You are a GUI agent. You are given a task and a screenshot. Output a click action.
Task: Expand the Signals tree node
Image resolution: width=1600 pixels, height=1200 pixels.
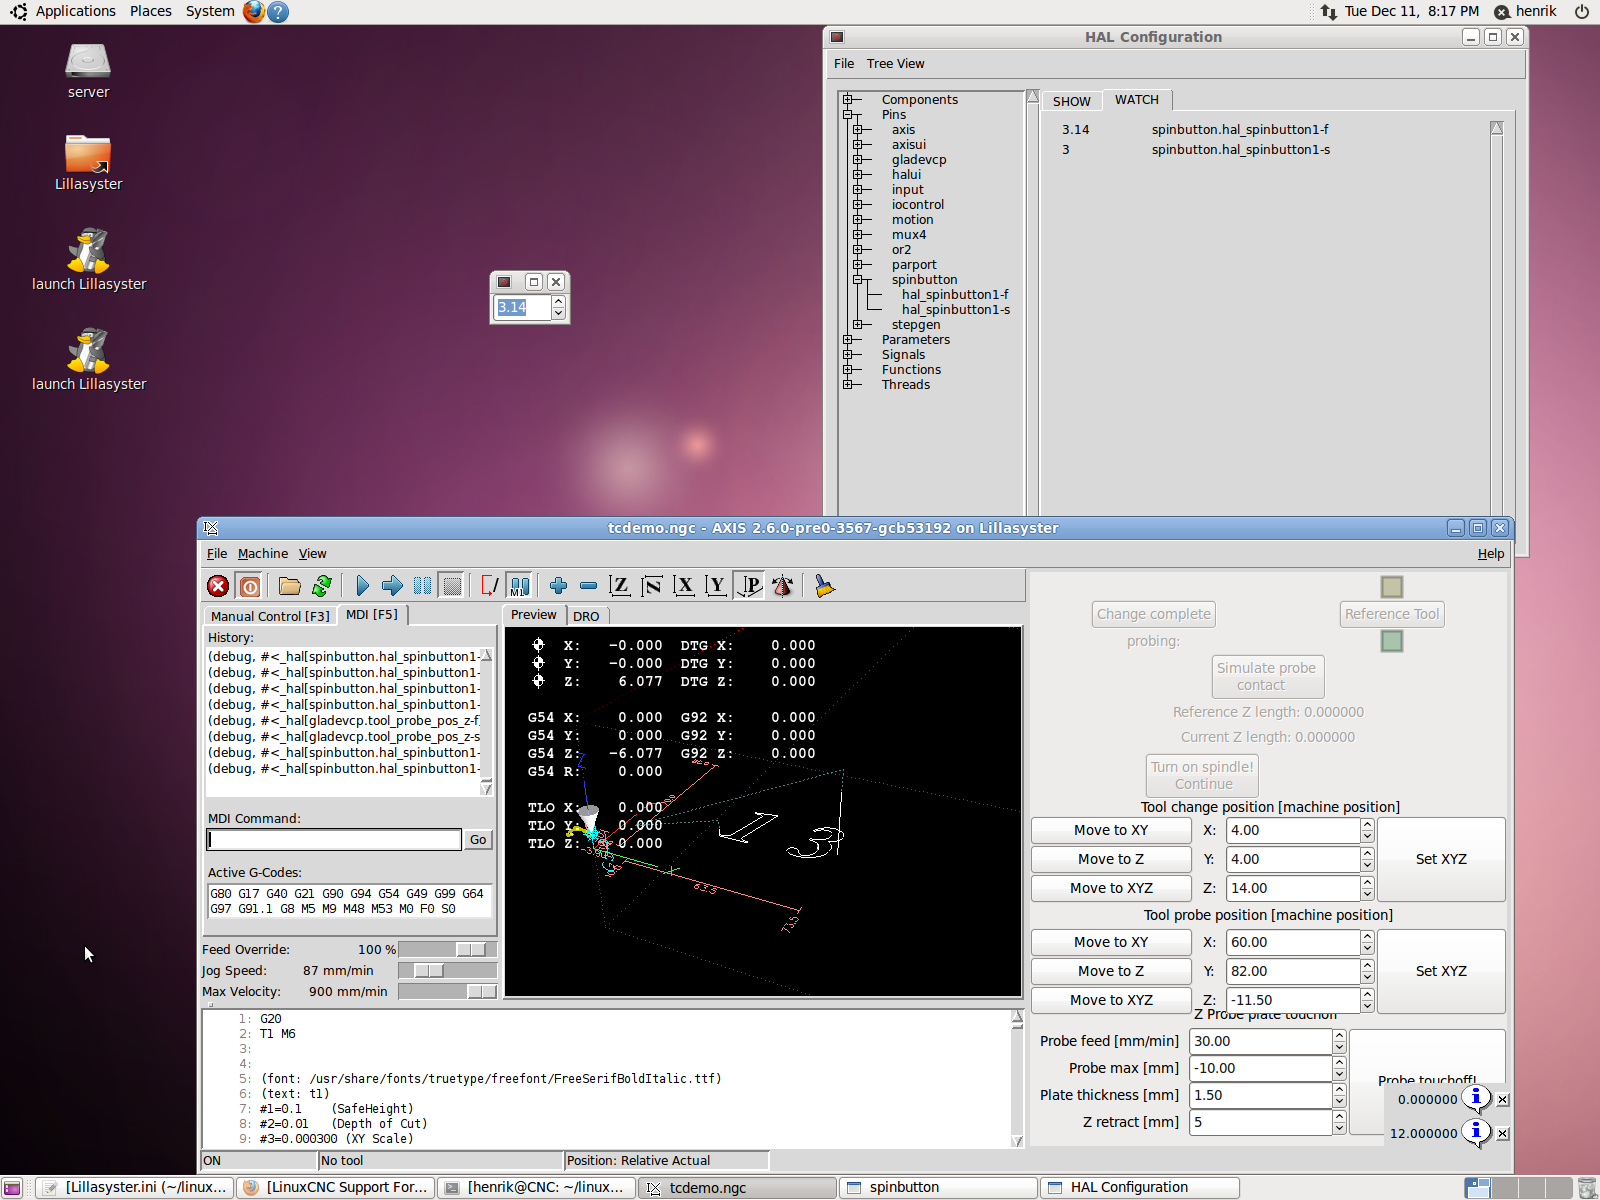848,354
